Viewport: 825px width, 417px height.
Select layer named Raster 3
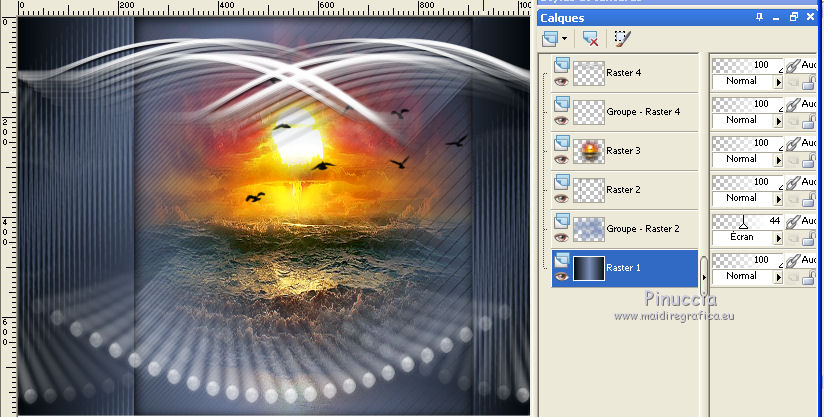pyautogui.click(x=623, y=151)
